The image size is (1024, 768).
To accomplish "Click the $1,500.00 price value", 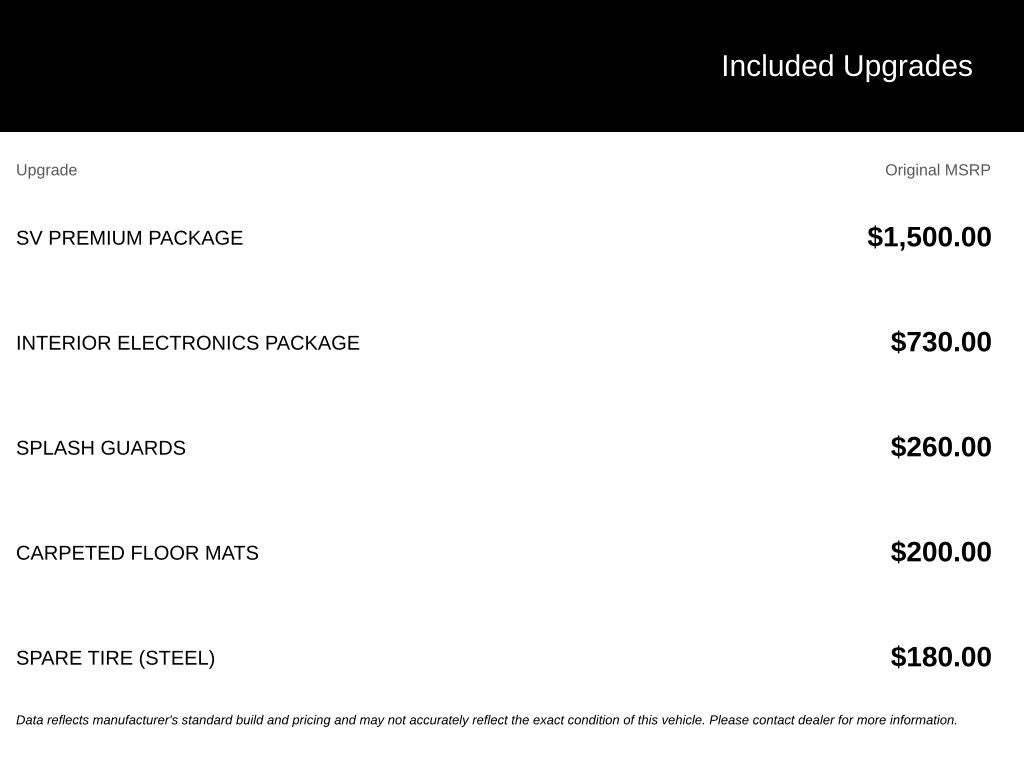I will click(x=929, y=237).
